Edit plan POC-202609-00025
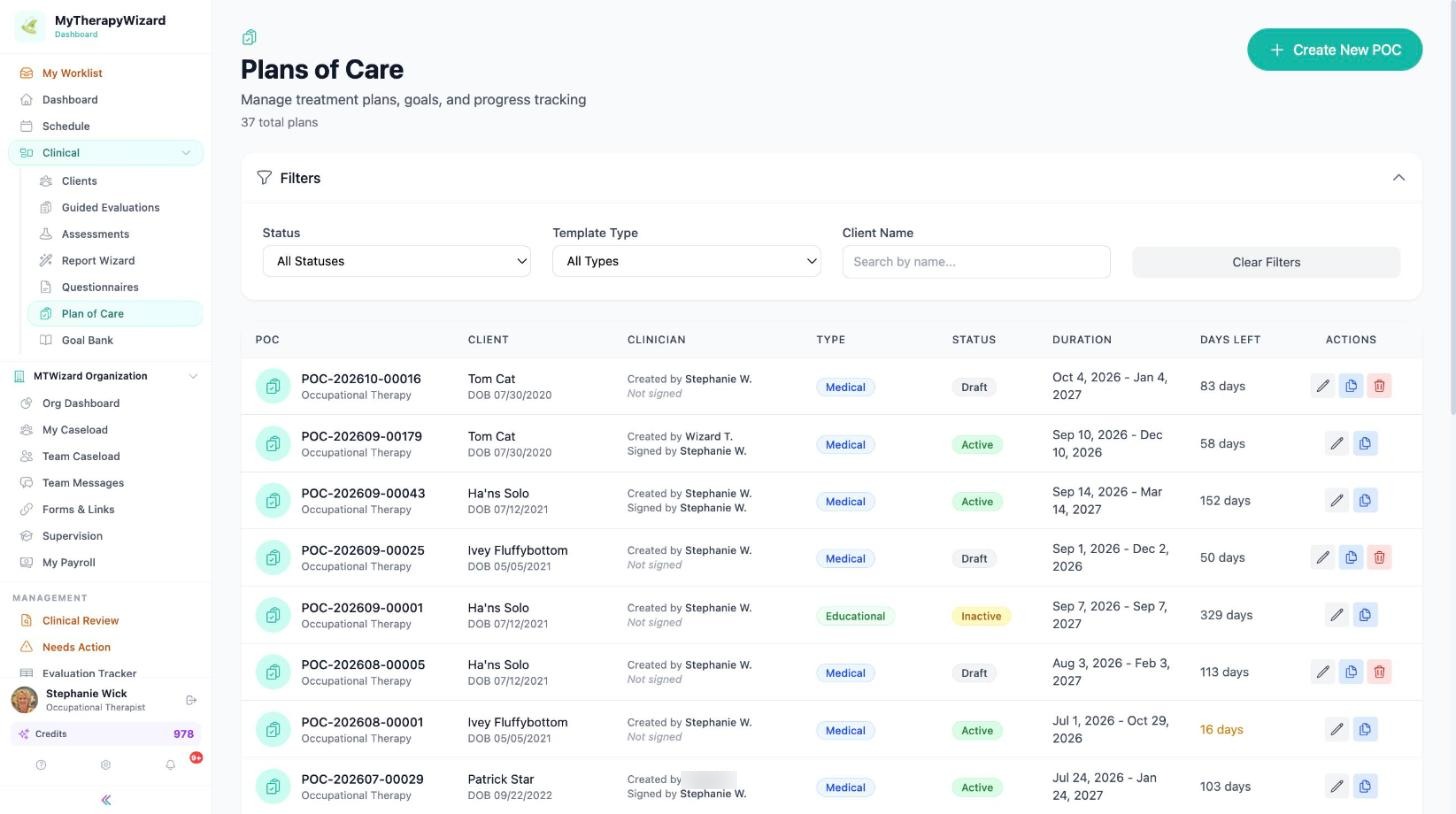The image size is (1456, 814). pyautogui.click(x=1322, y=557)
